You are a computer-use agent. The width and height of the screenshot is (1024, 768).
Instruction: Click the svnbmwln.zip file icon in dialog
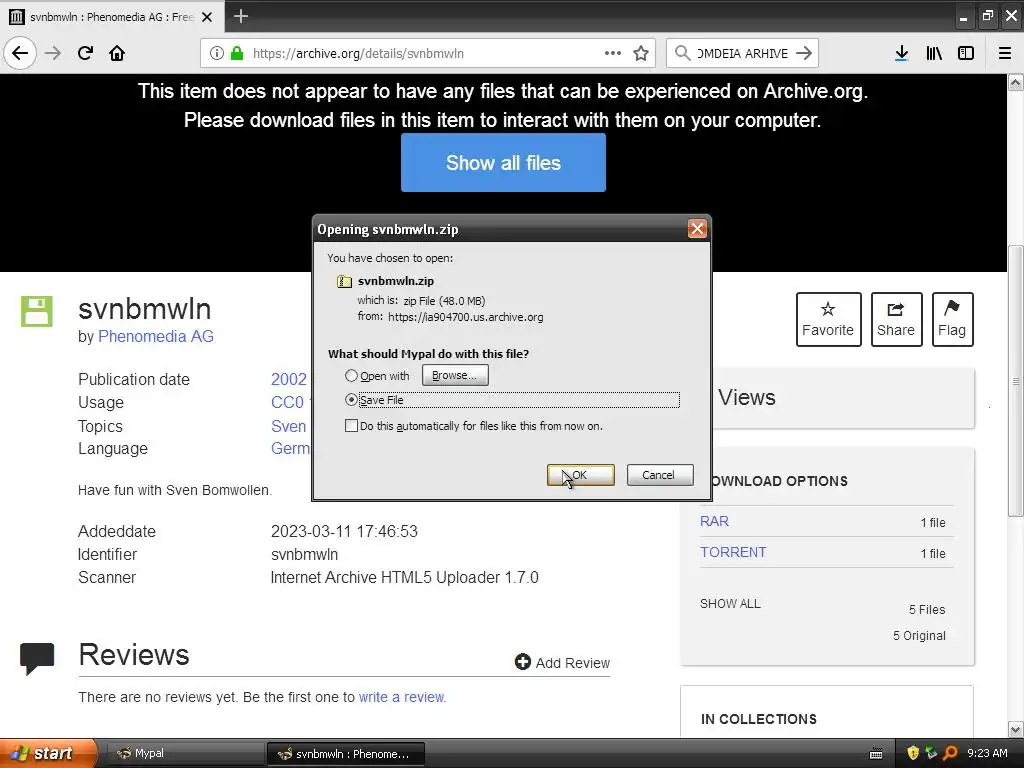tap(344, 281)
